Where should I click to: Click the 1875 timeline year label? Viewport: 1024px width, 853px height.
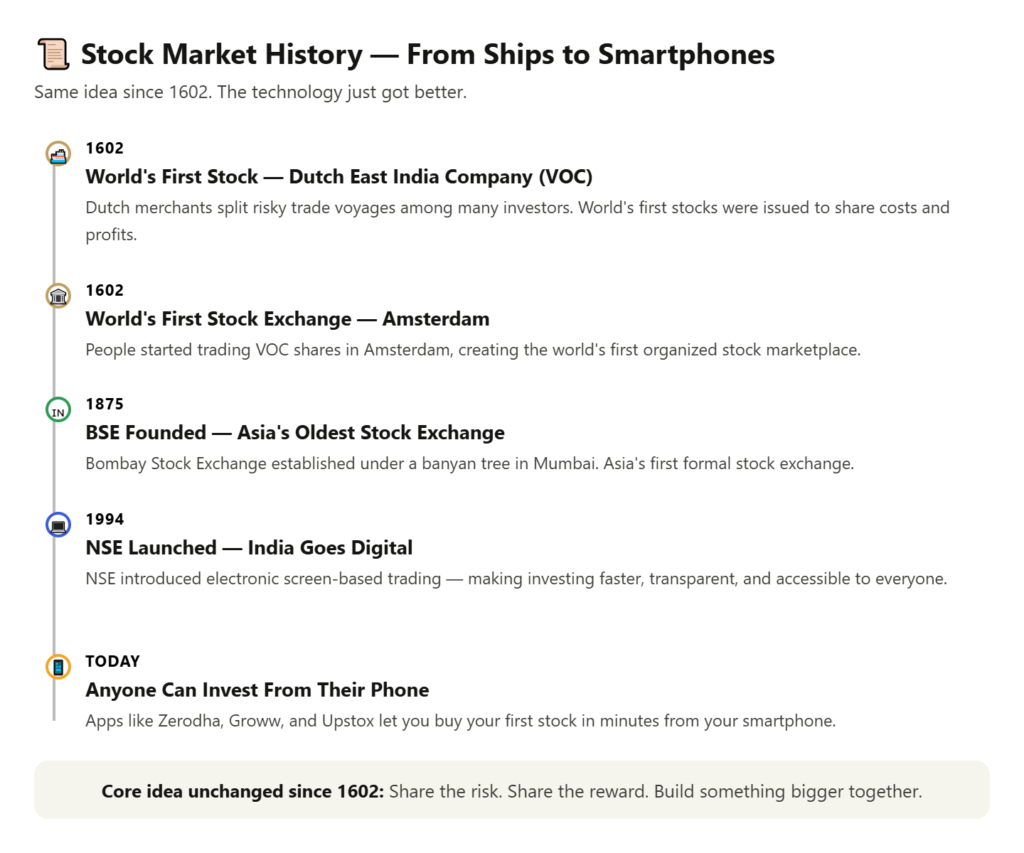(104, 404)
